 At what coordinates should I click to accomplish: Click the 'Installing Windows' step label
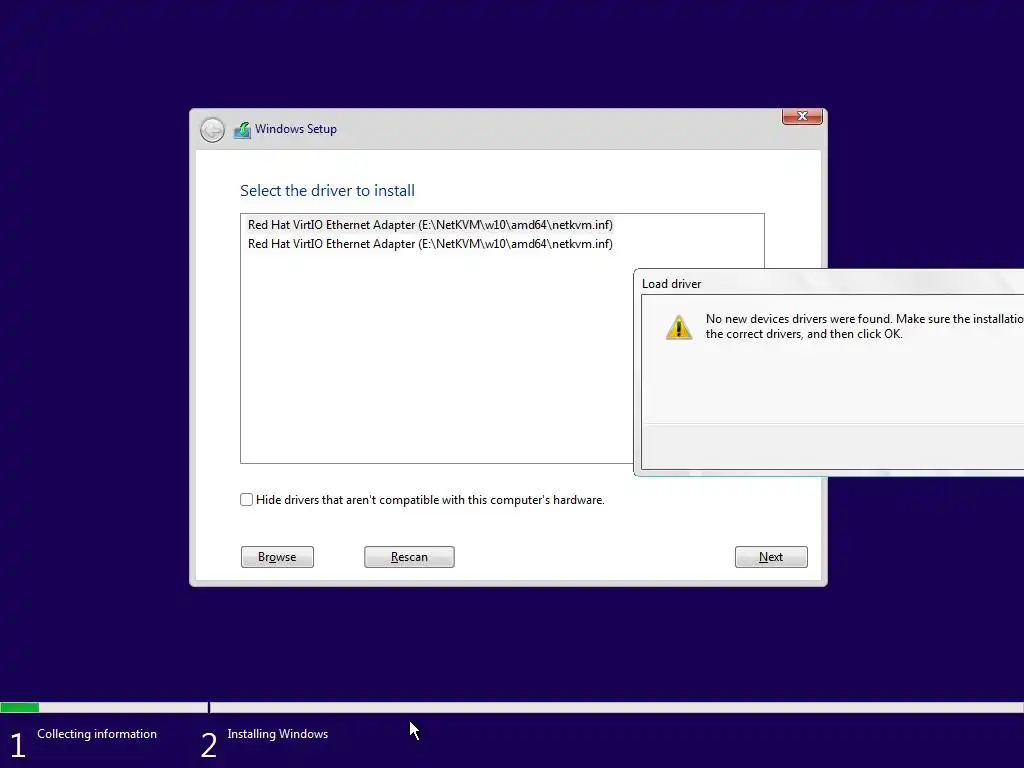point(278,733)
